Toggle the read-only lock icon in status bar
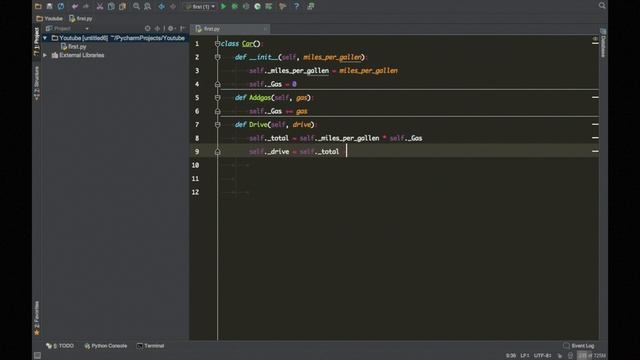 560,356
